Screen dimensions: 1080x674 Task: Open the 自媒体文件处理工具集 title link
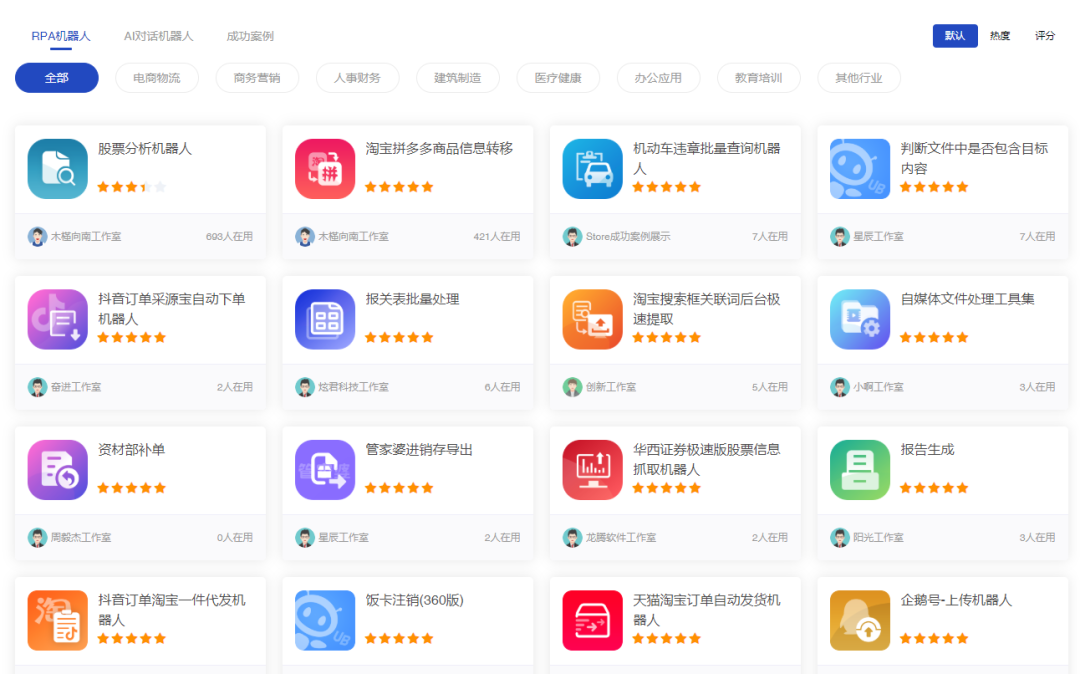click(967, 299)
